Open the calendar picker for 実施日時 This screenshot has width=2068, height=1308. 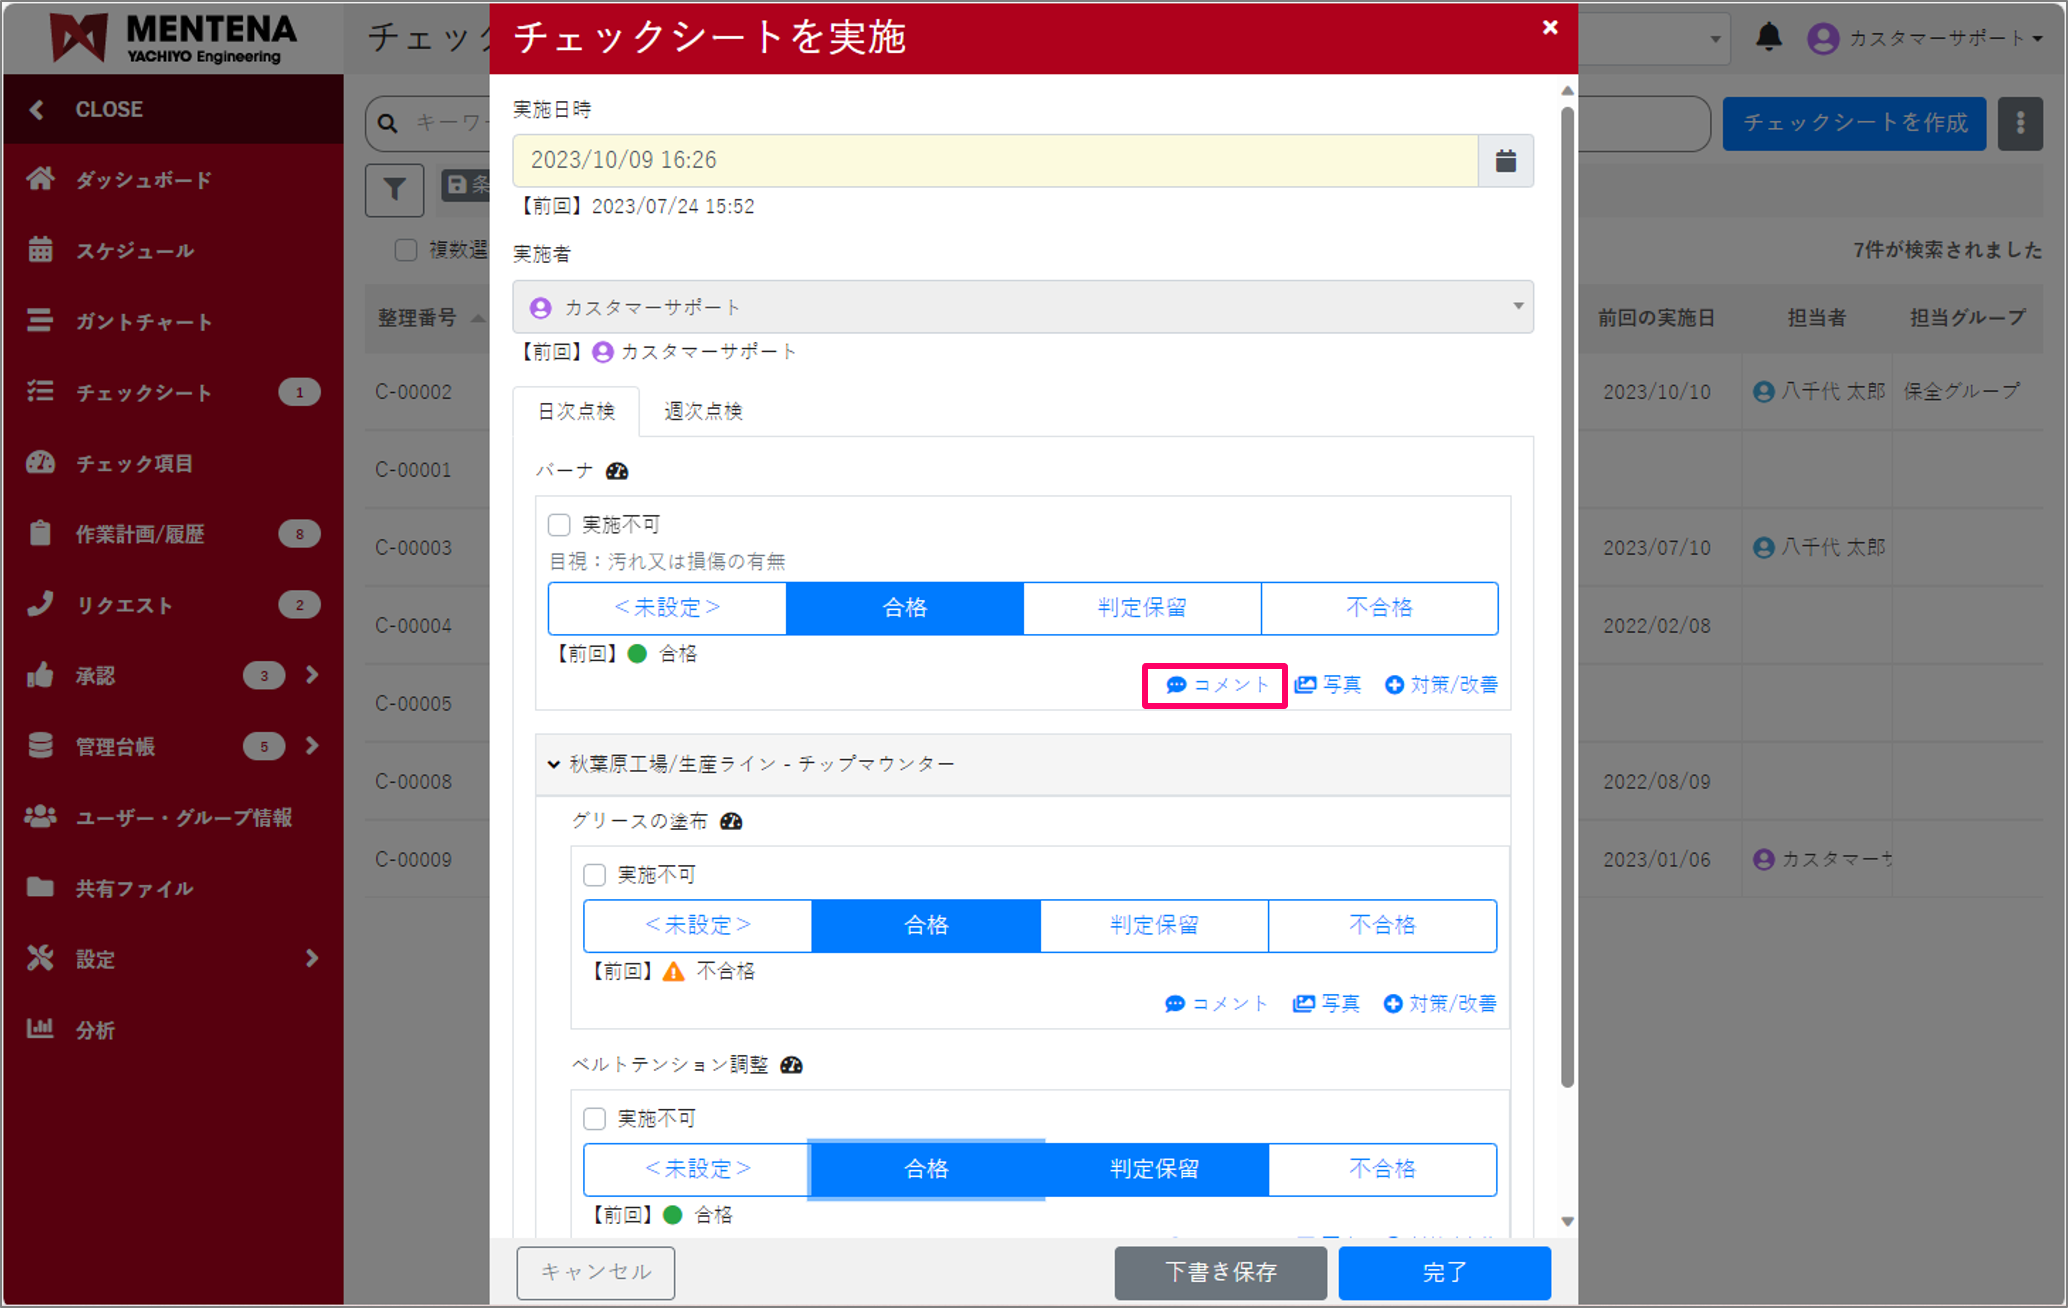pyautogui.click(x=1506, y=160)
